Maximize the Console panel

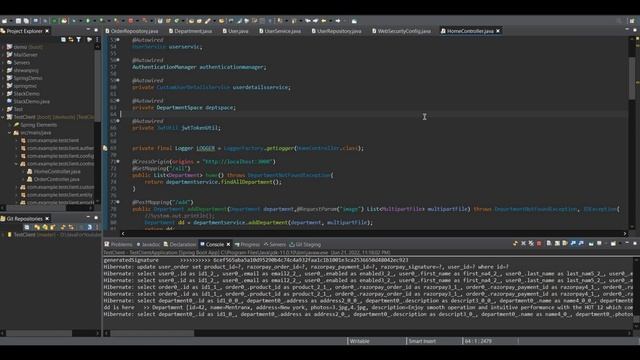635,243
